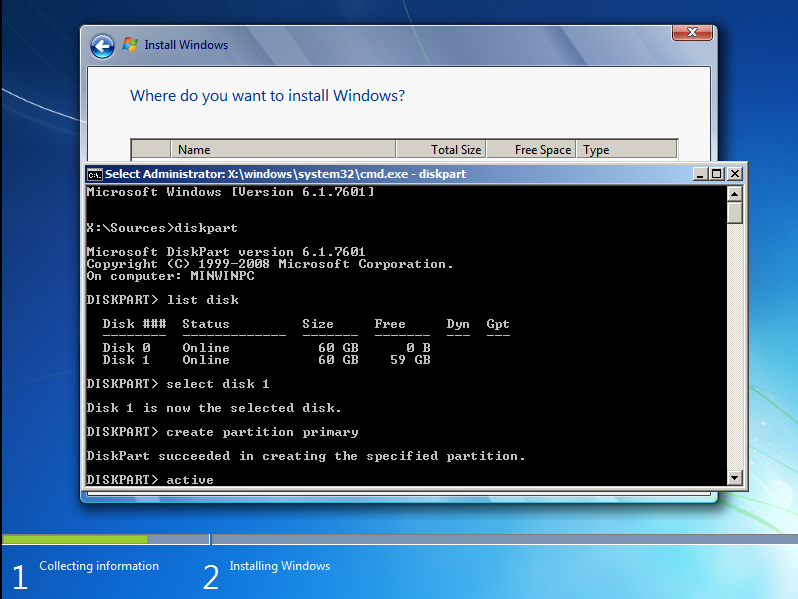Screen dimensions: 798x599
Task: Close the diskpart command prompt window
Action: click(x=734, y=174)
